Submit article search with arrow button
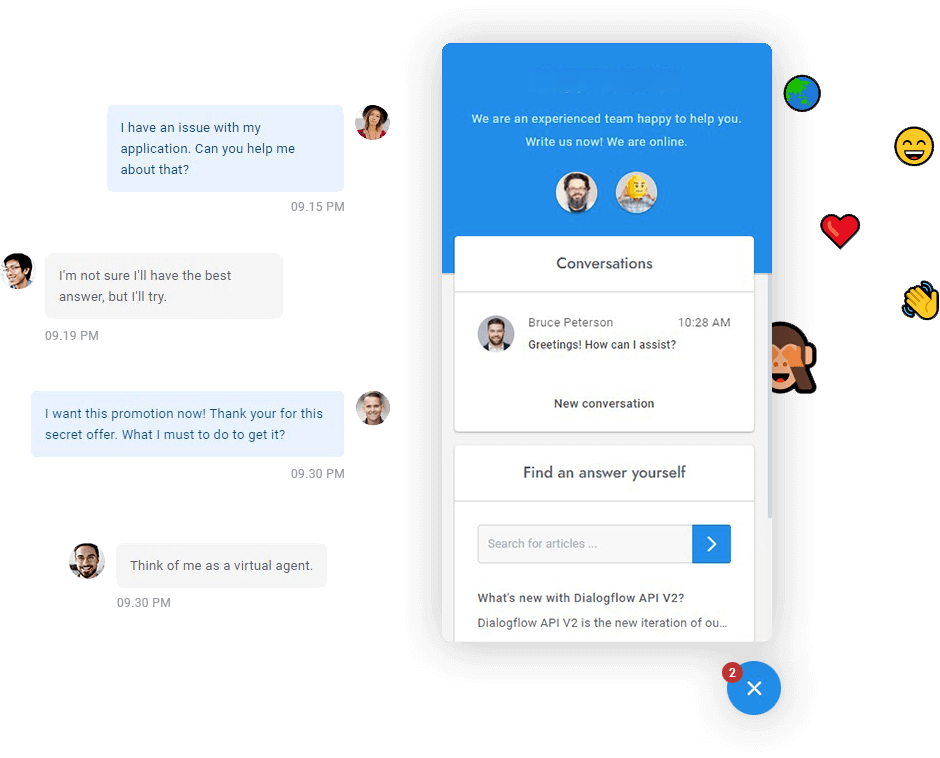This screenshot has height=758, width=940. point(711,543)
